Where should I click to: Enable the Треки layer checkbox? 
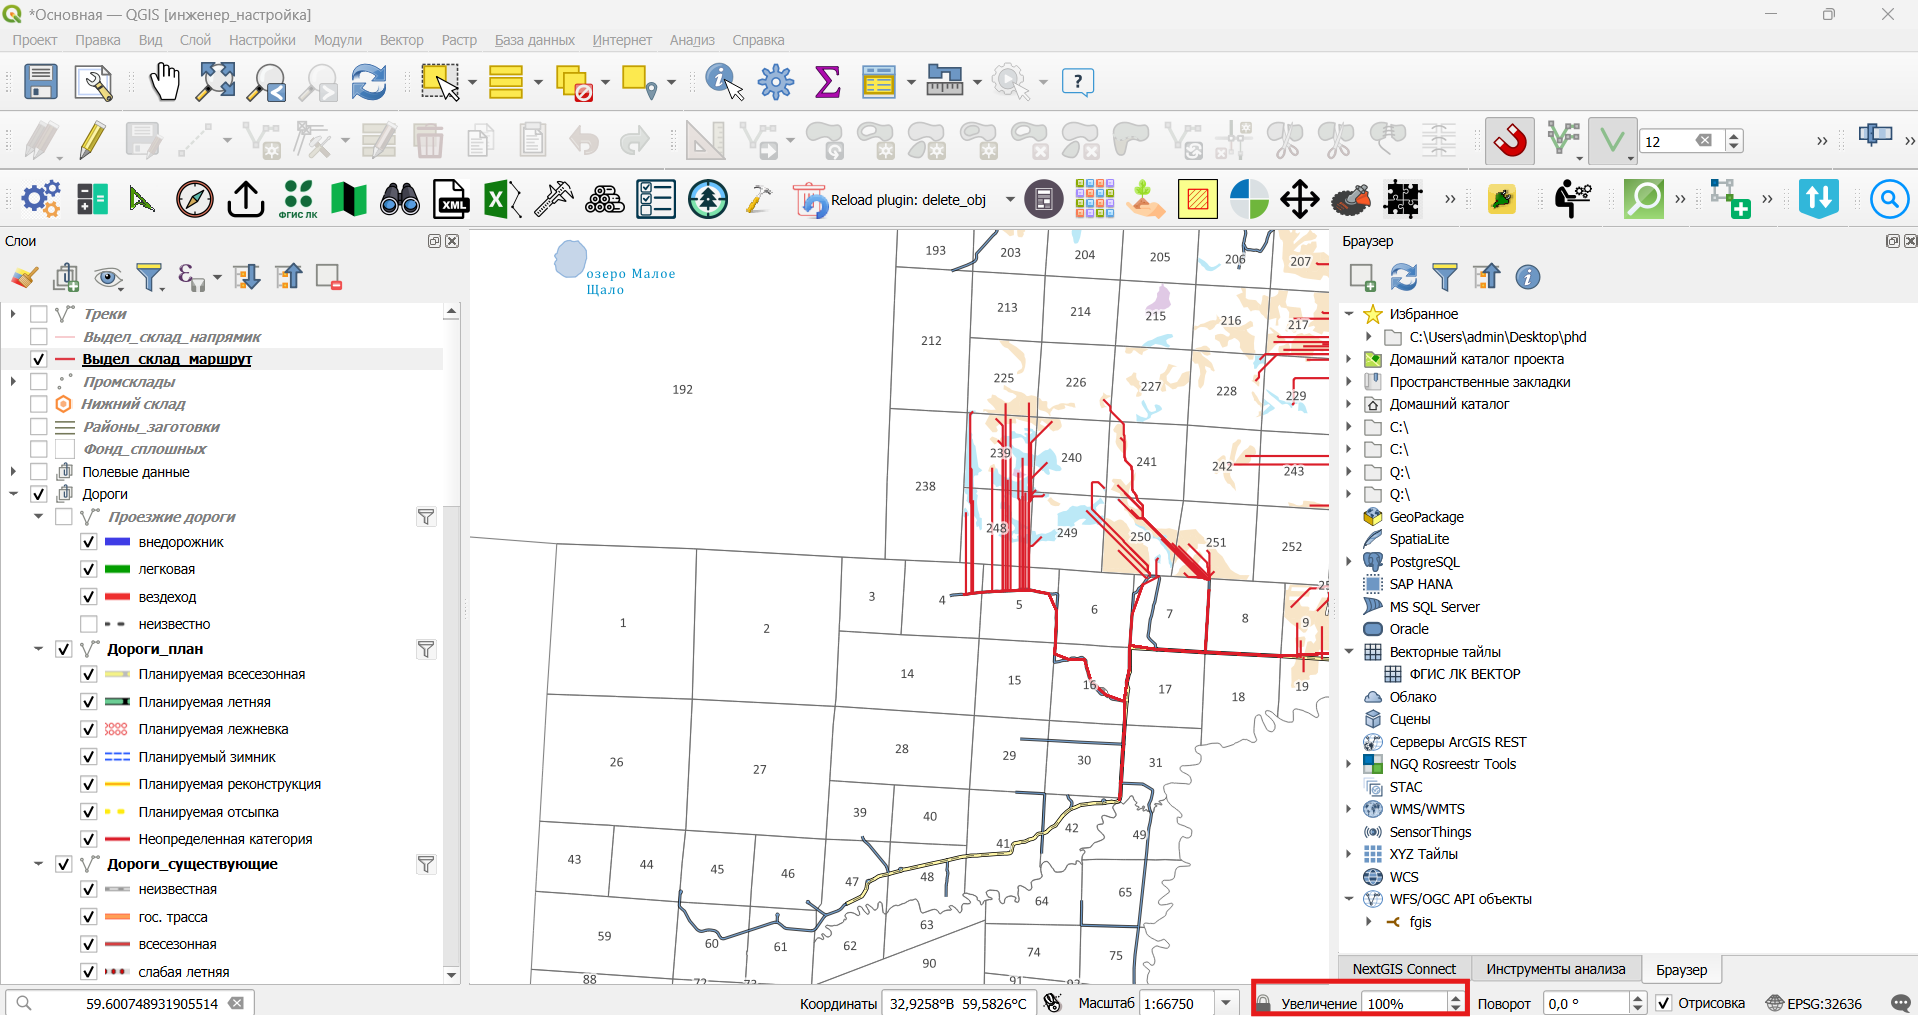click(x=39, y=314)
